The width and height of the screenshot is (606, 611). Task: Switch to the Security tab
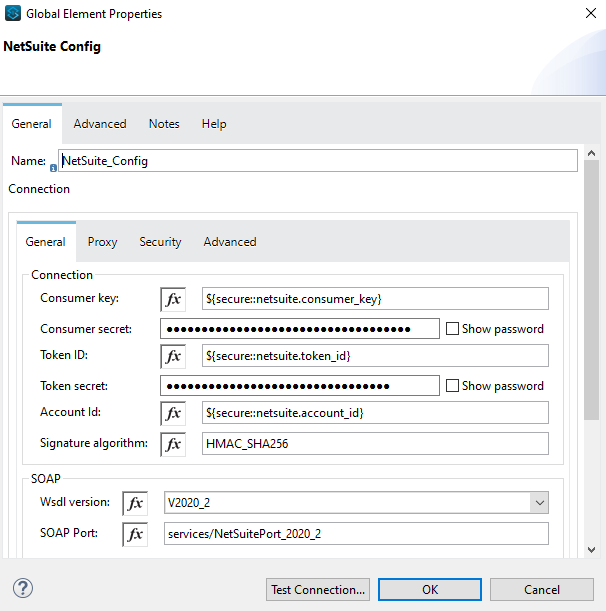pos(160,242)
